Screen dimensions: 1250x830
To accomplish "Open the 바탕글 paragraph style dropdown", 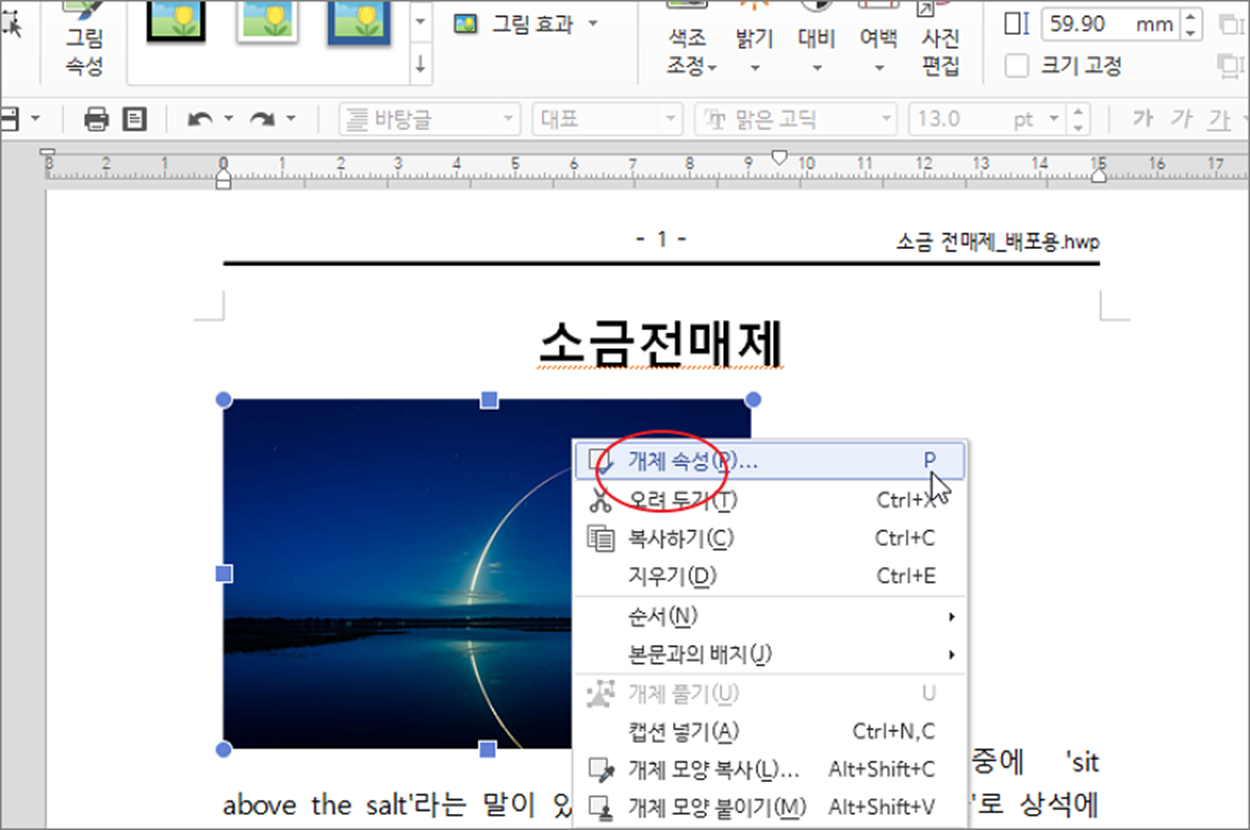I will point(429,120).
